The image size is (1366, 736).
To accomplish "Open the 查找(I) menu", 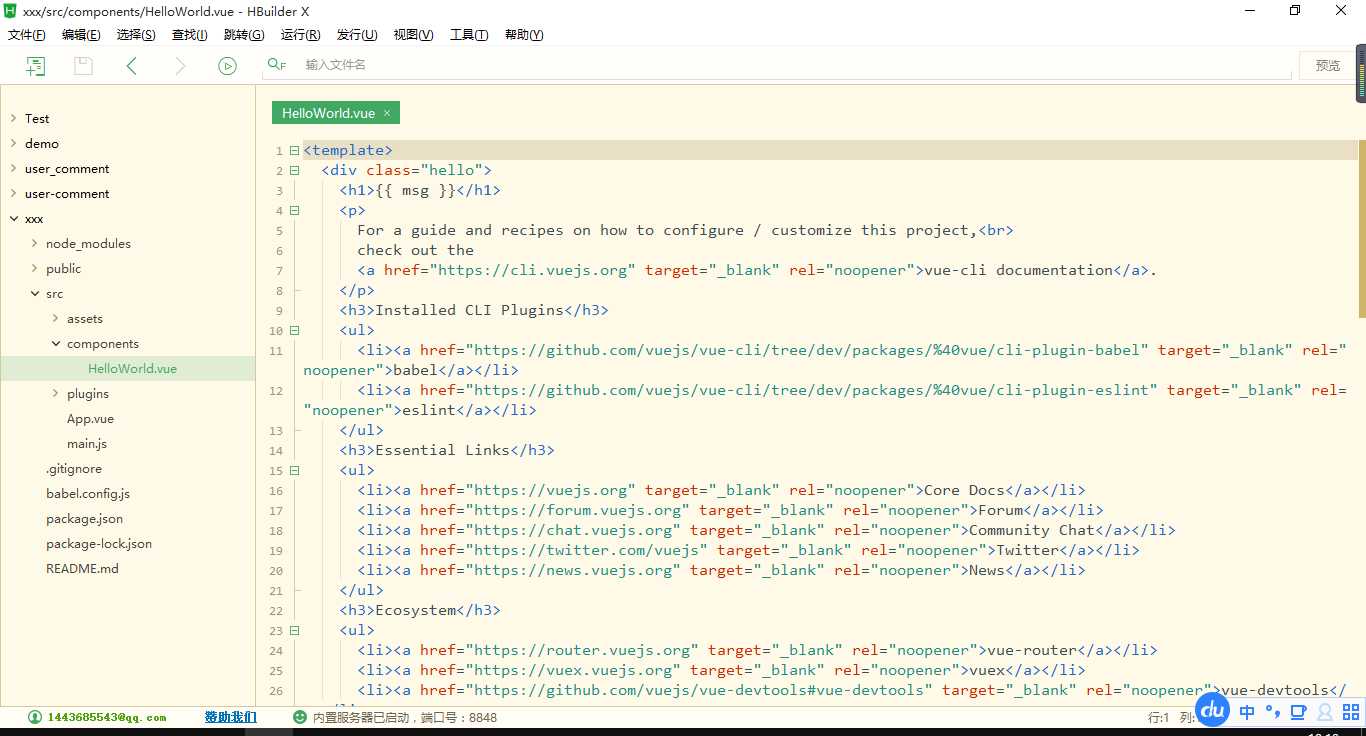I will [190, 35].
